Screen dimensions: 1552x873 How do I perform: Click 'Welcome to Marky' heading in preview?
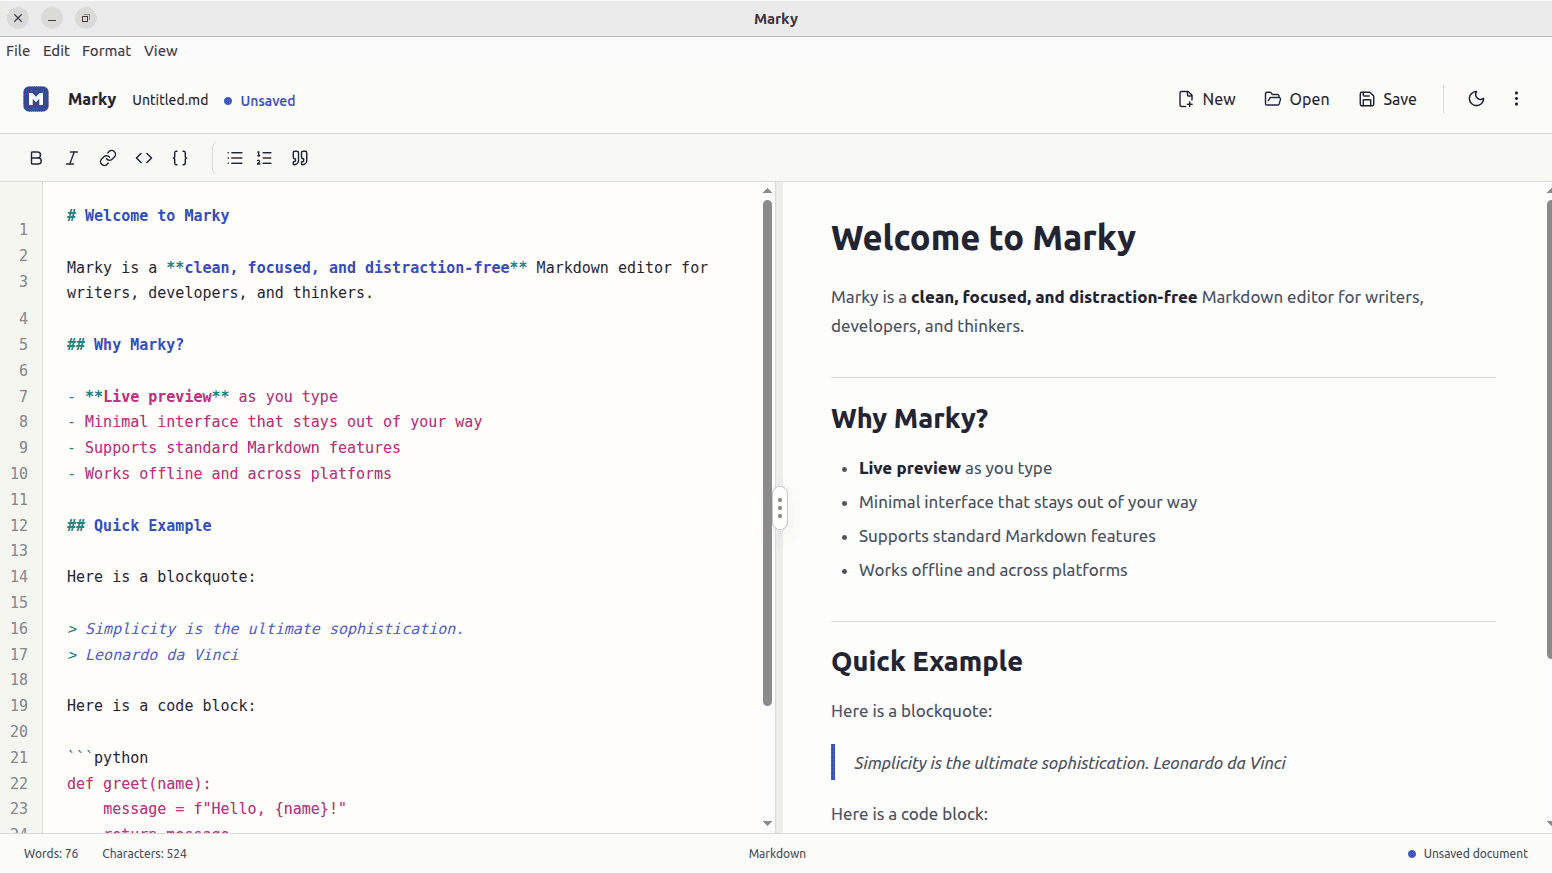[983, 238]
